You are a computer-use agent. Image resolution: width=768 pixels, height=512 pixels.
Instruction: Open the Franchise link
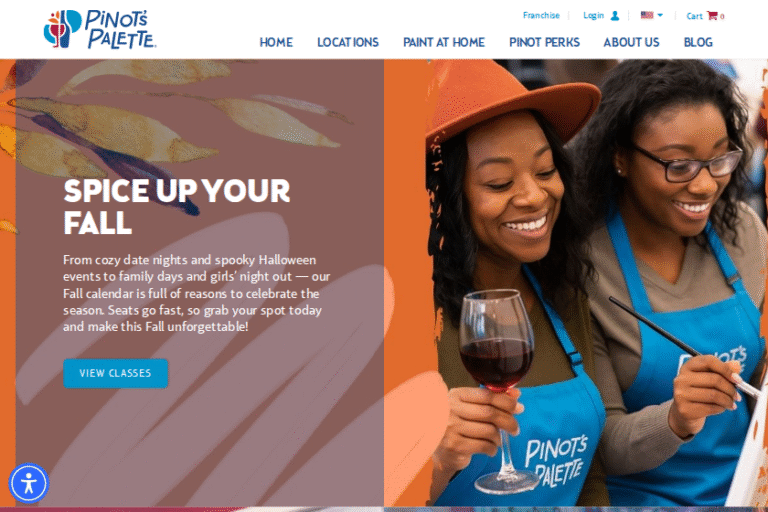[x=541, y=15]
